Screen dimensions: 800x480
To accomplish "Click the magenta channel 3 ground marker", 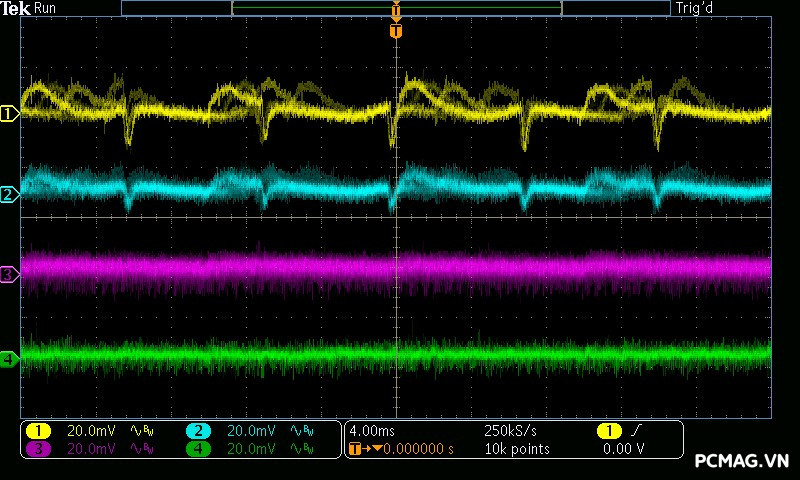I will tap(9, 273).
